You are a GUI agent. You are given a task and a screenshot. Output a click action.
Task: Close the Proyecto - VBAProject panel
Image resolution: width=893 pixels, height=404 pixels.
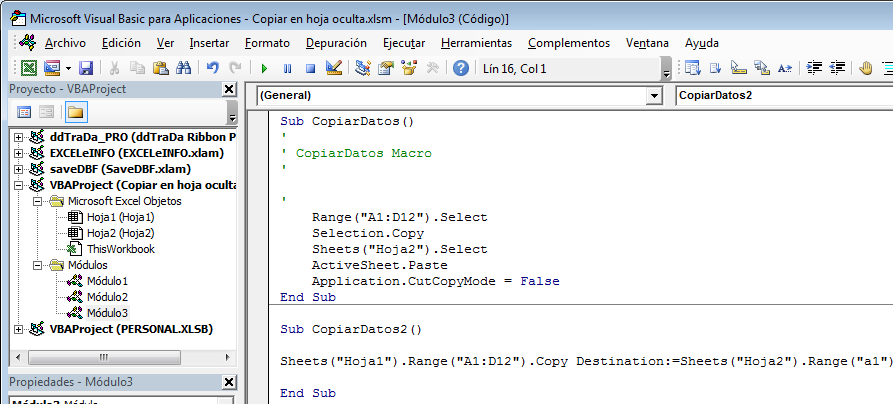click(x=228, y=89)
